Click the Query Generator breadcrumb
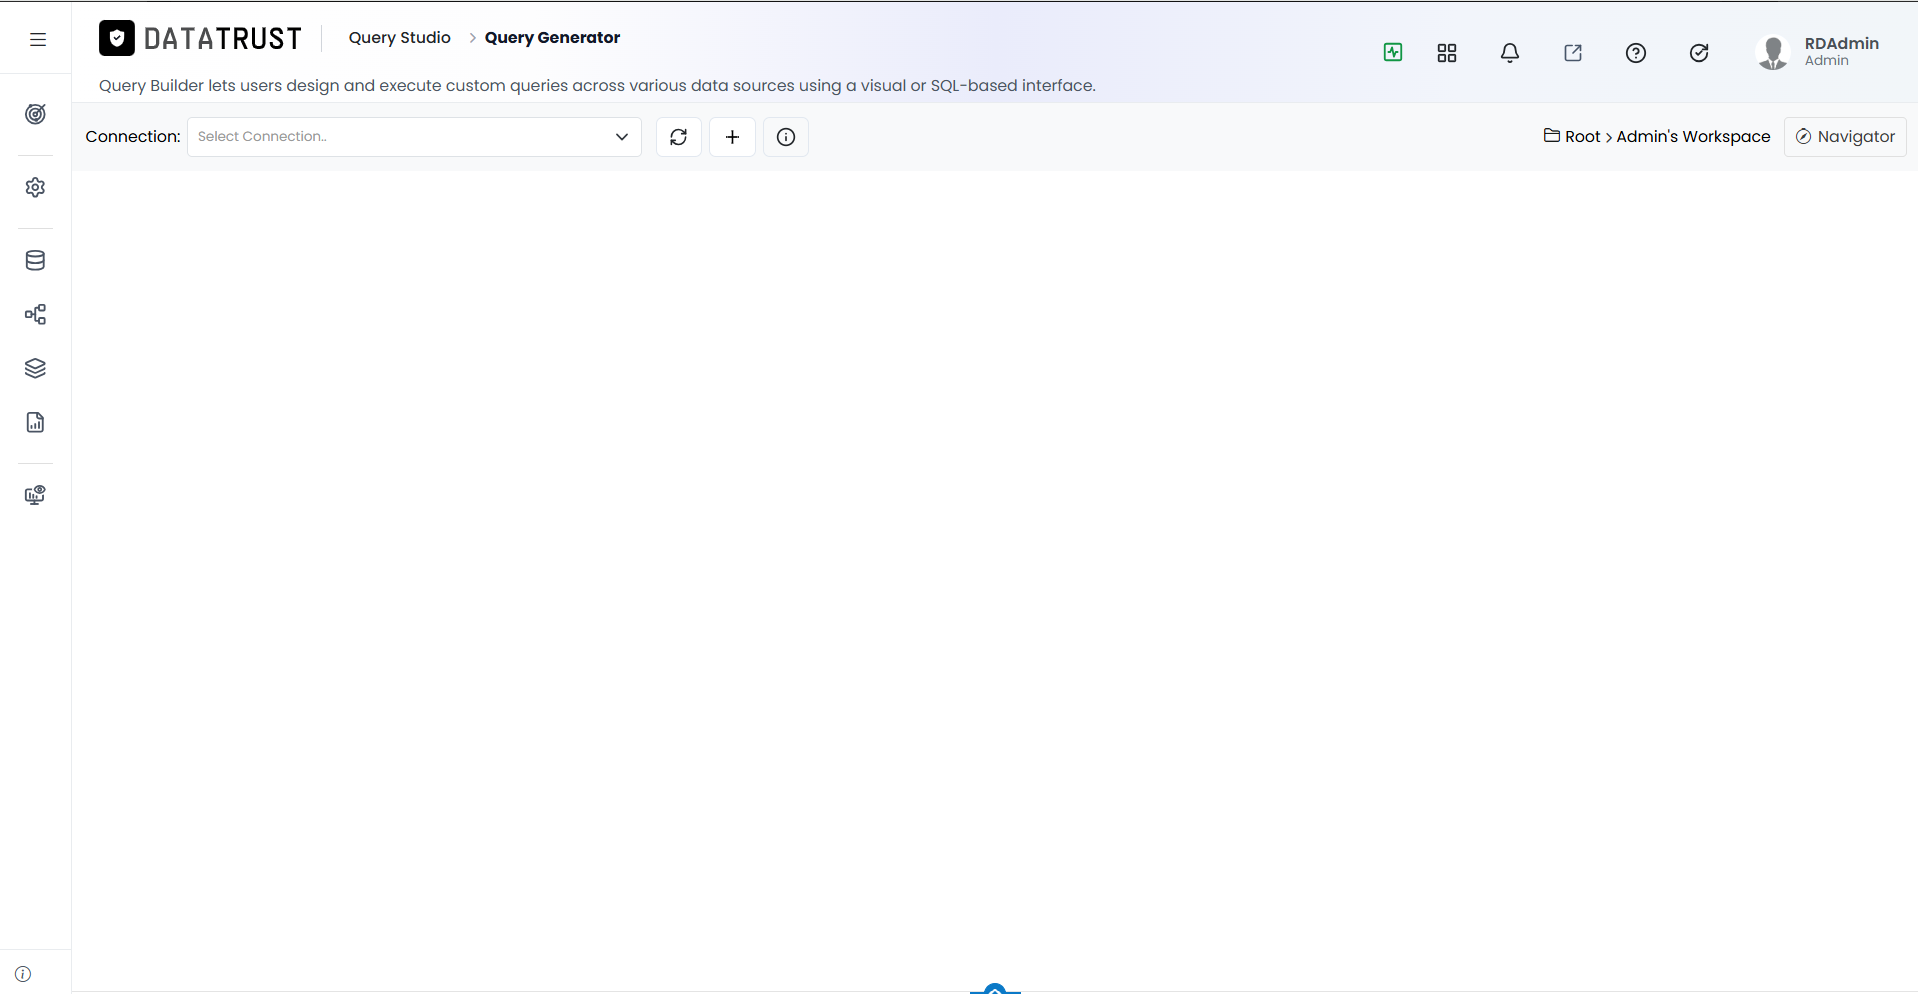Viewport: 1918px width, 994px height. pos(552,38)
